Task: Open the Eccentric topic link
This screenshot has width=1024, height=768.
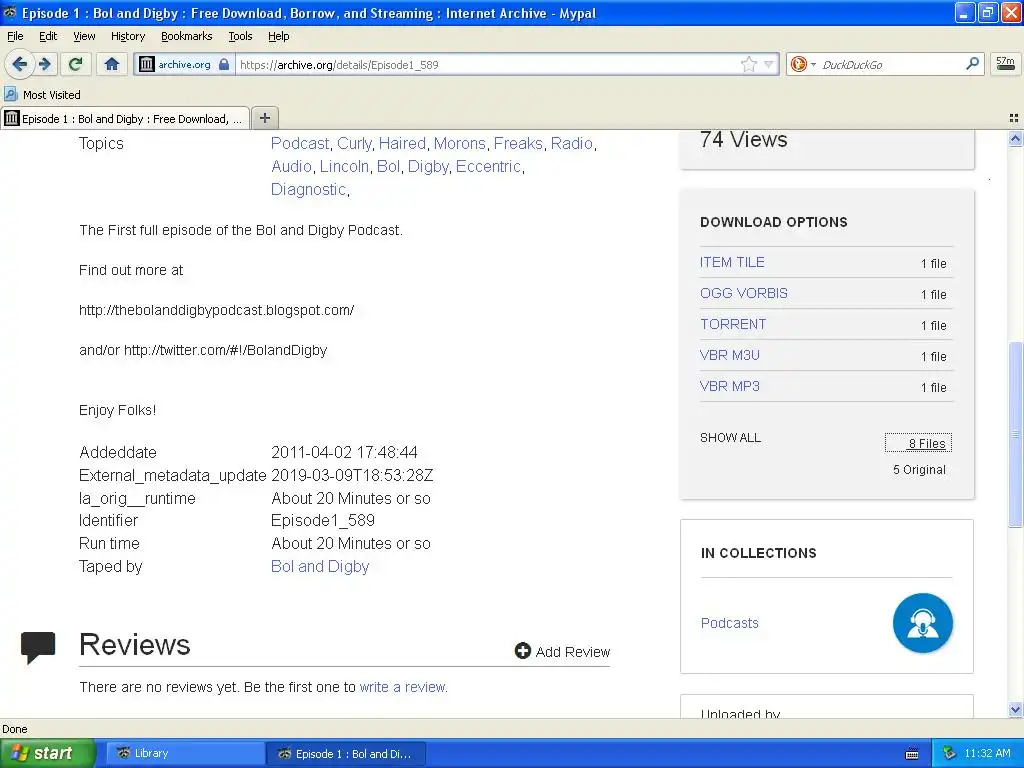Action: point(488,167)
